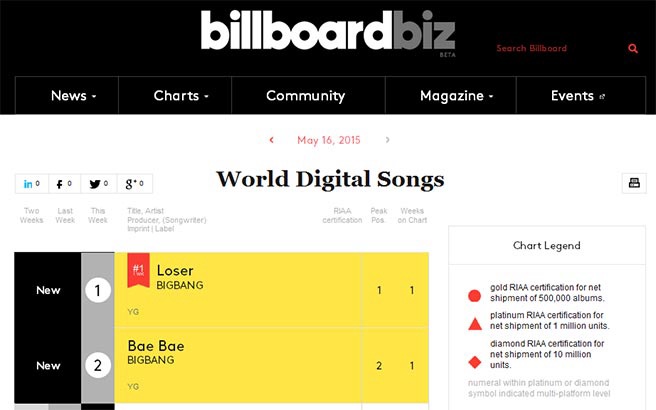Viewport: 656px width, 410px height.
Task: Open the Events menu link
Action: point(578,96)
